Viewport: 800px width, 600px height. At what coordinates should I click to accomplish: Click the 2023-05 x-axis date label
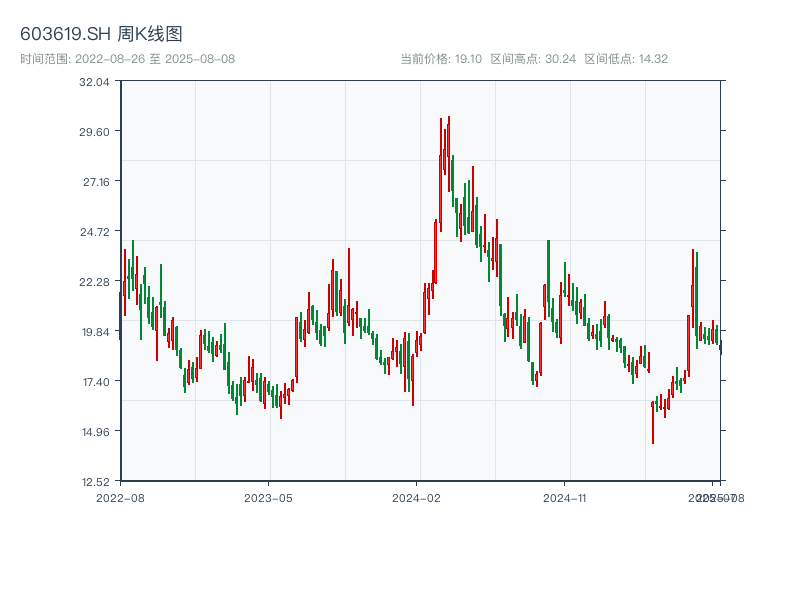point(268,497)
